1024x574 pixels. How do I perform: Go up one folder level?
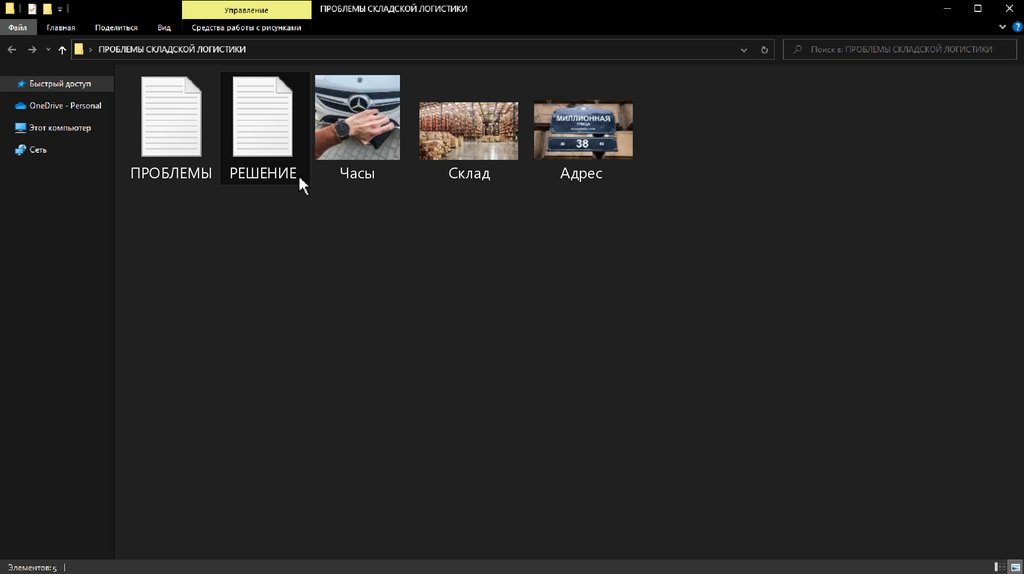pos(62,49)
